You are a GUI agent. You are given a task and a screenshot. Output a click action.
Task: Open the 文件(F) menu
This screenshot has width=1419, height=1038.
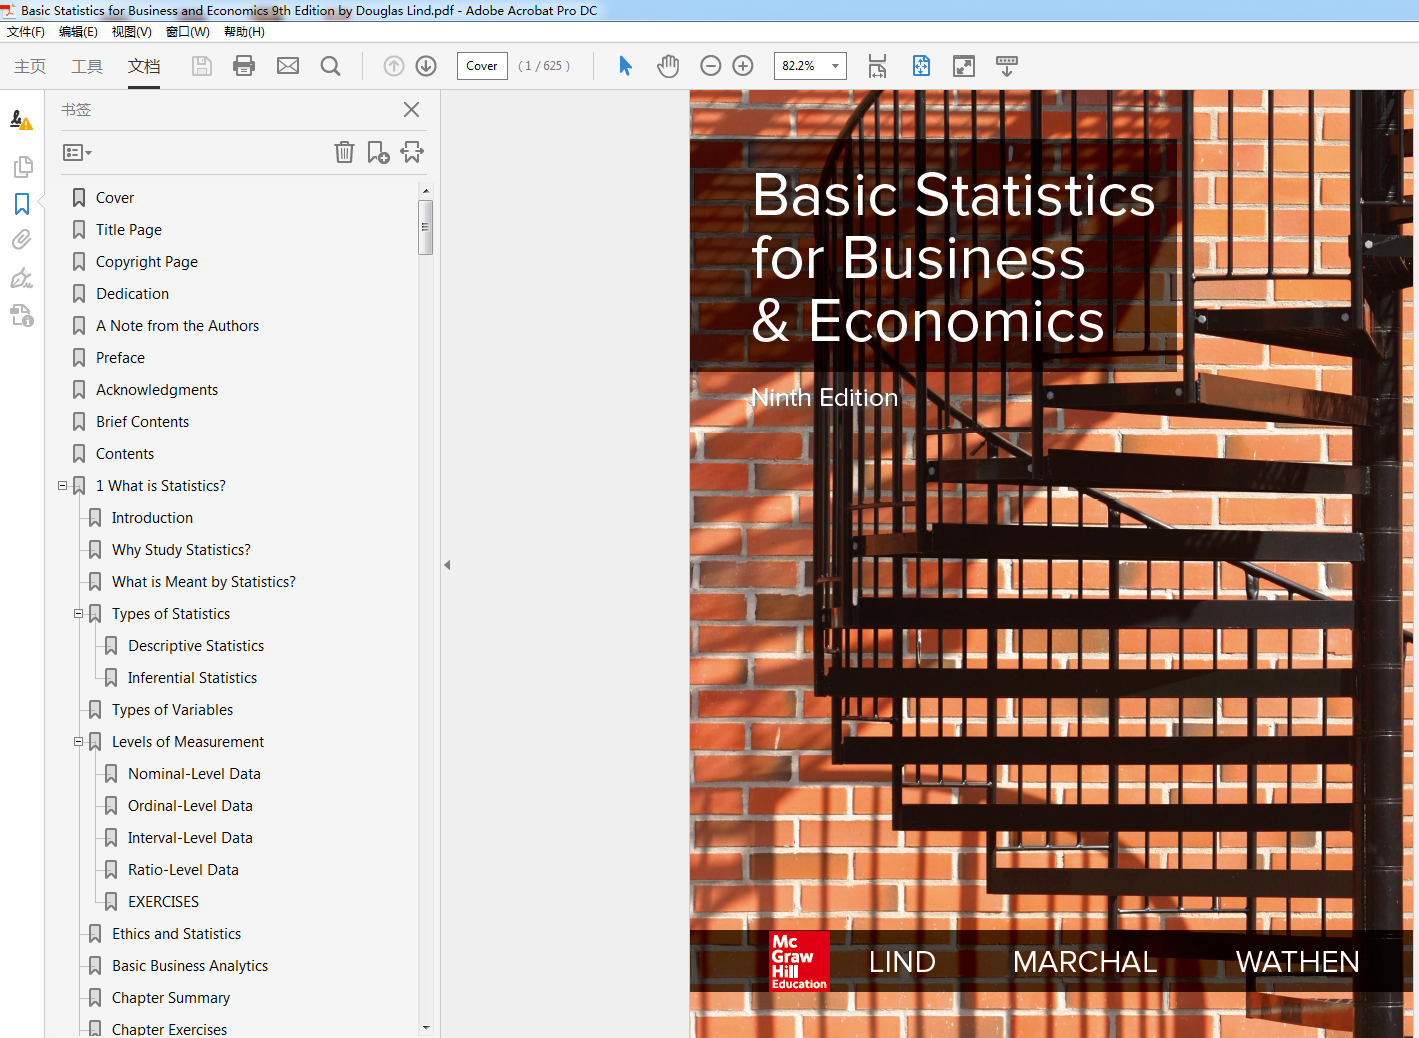pos(26,32)
